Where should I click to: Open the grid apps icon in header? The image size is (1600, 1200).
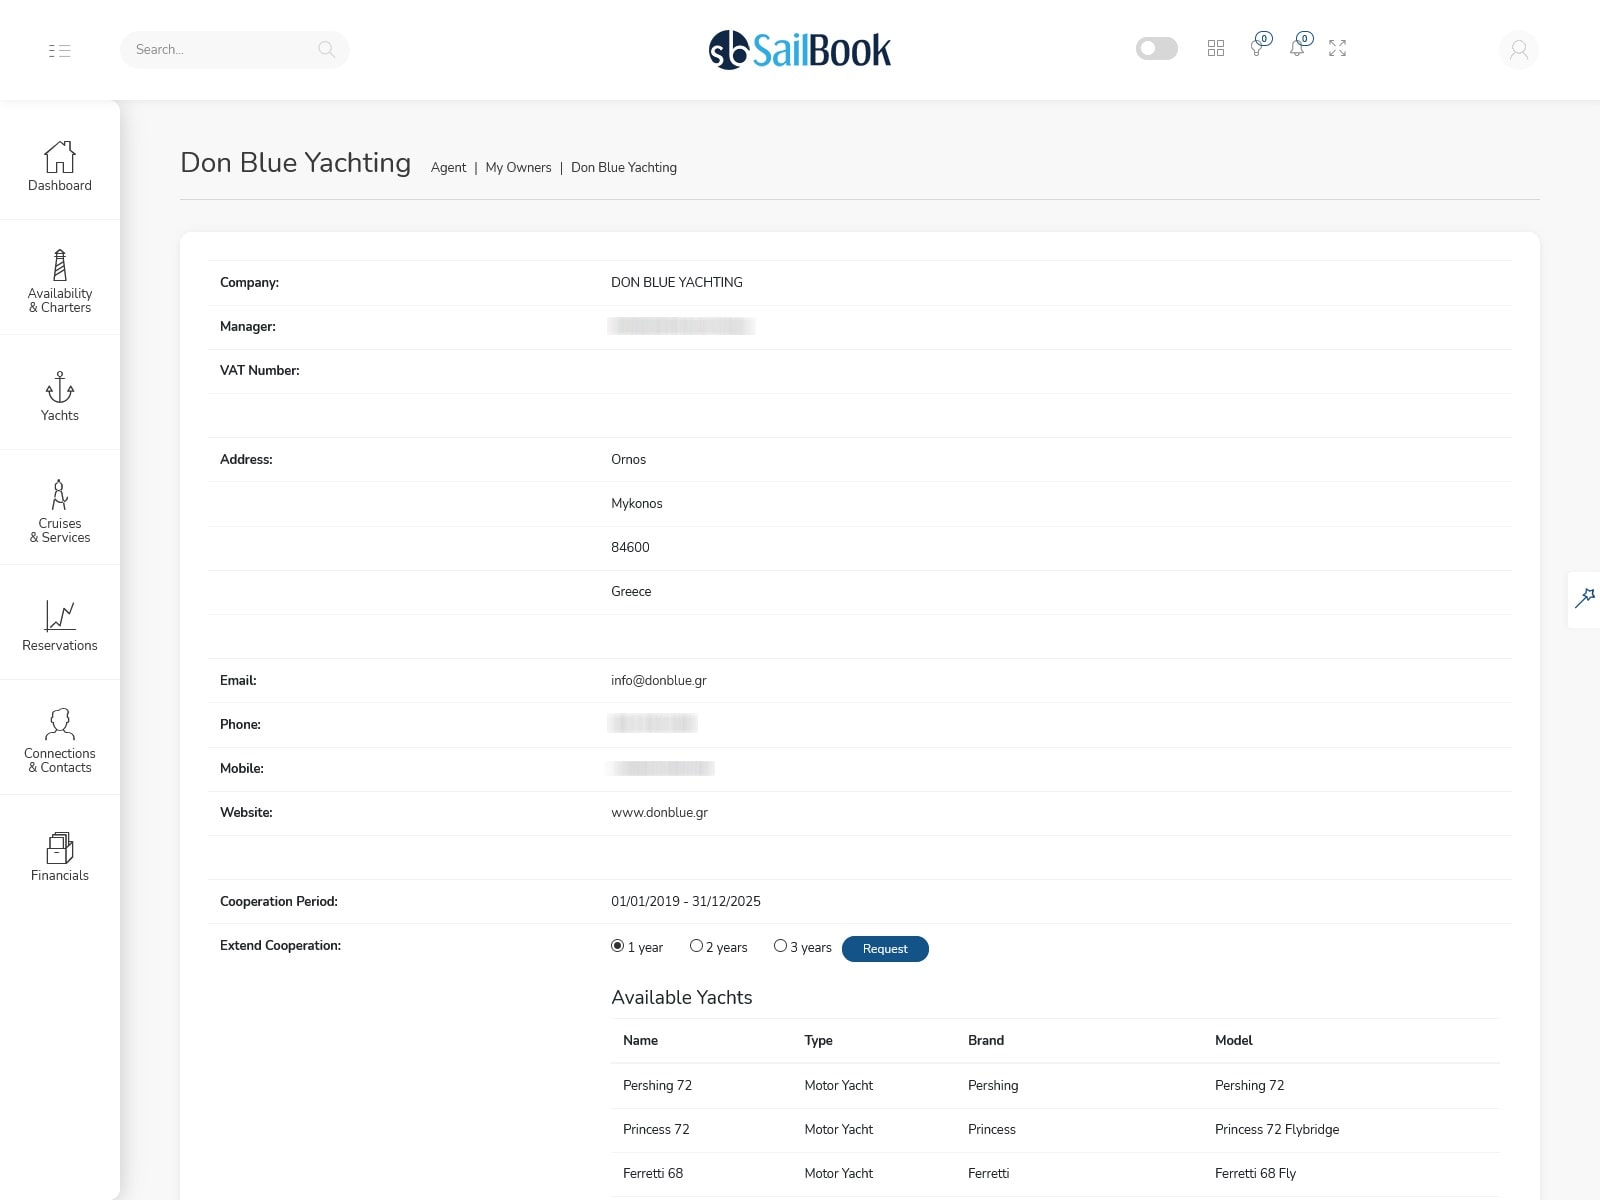(x=1215, y=48)
